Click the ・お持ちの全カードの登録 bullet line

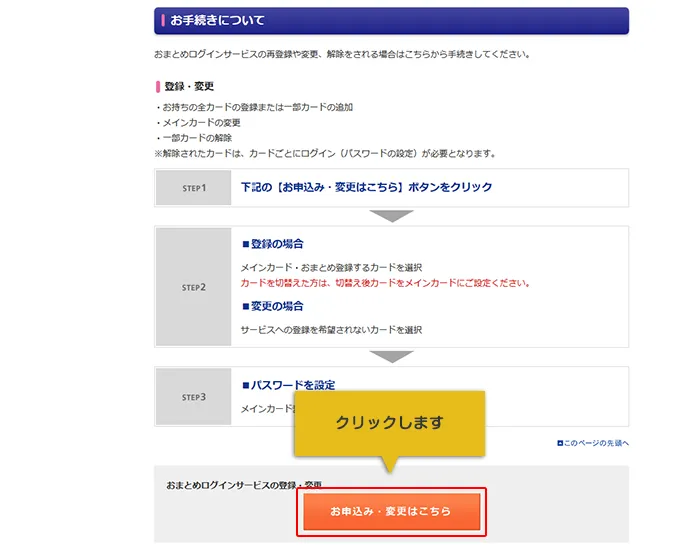[254, 107]
